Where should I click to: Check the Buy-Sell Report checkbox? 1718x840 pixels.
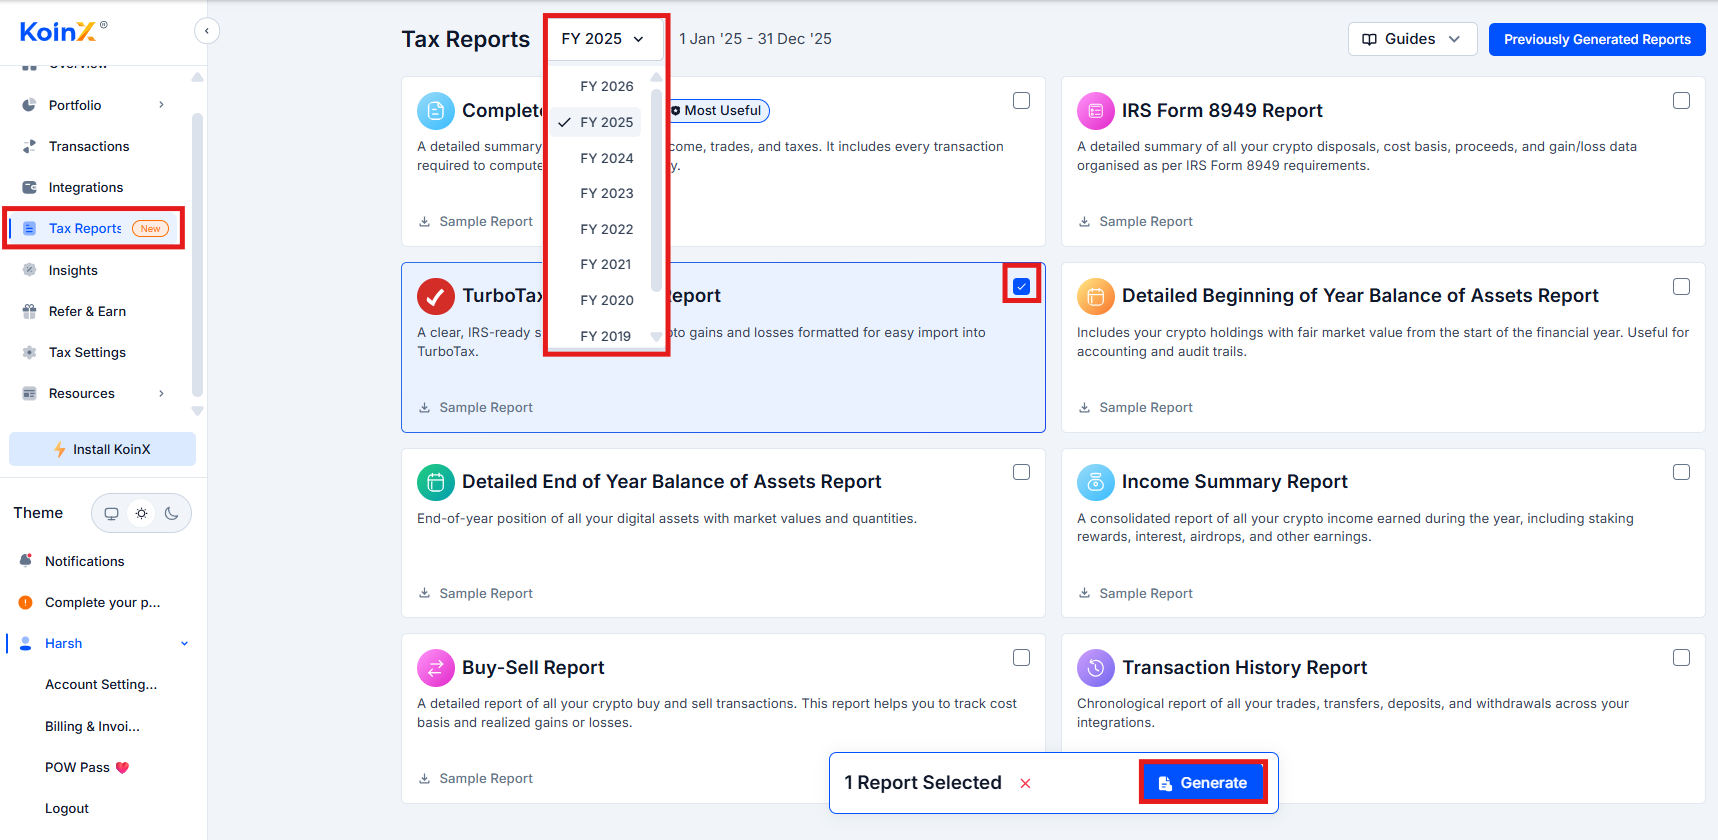(x=1021, y=657)
